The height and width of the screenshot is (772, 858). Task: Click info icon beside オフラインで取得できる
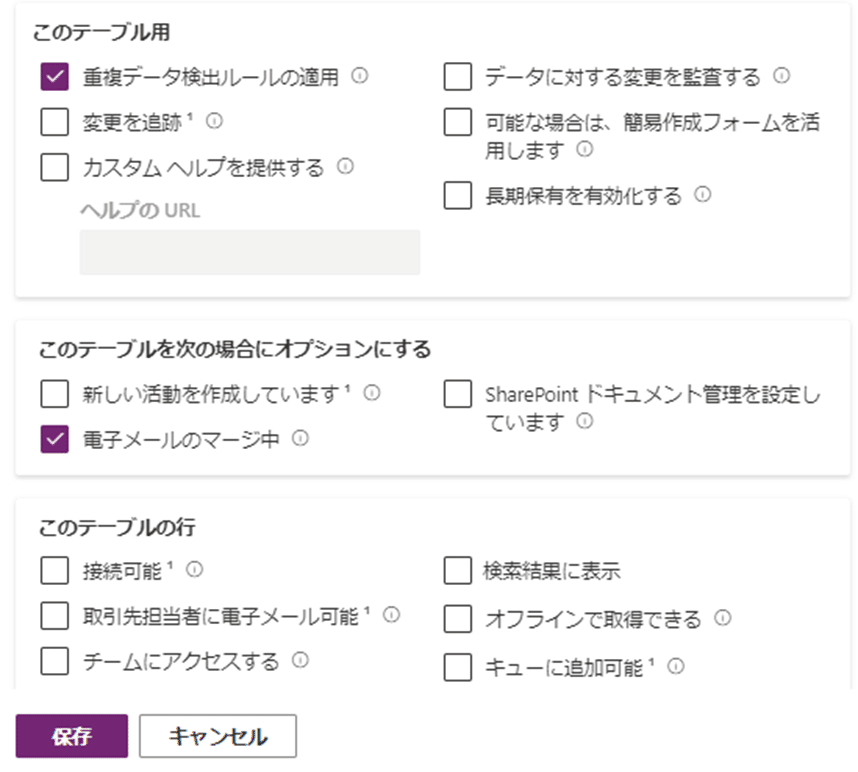coord(723,618)
